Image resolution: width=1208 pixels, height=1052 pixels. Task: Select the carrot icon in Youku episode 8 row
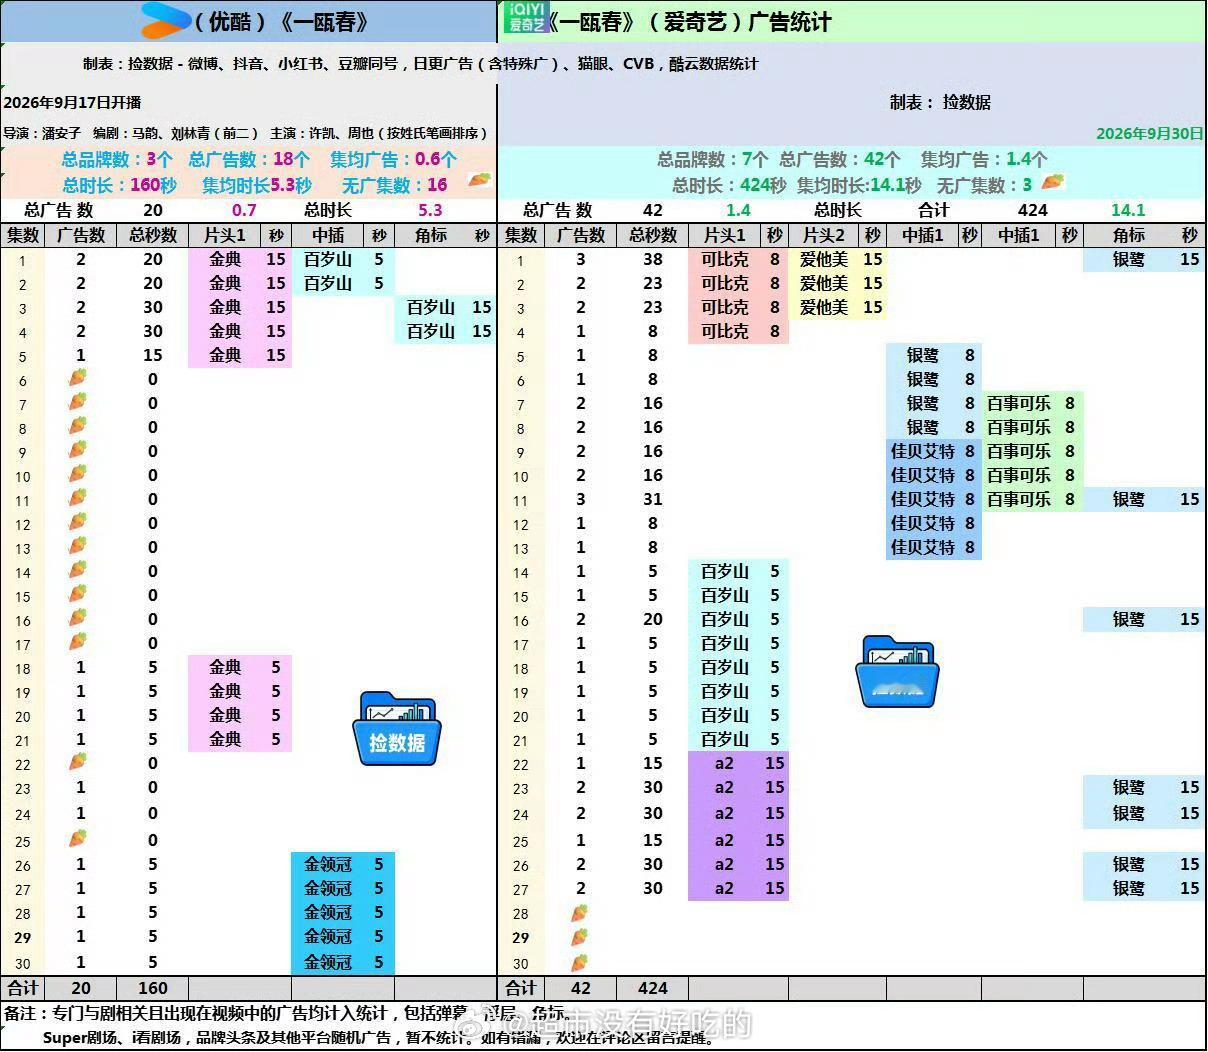78,426
